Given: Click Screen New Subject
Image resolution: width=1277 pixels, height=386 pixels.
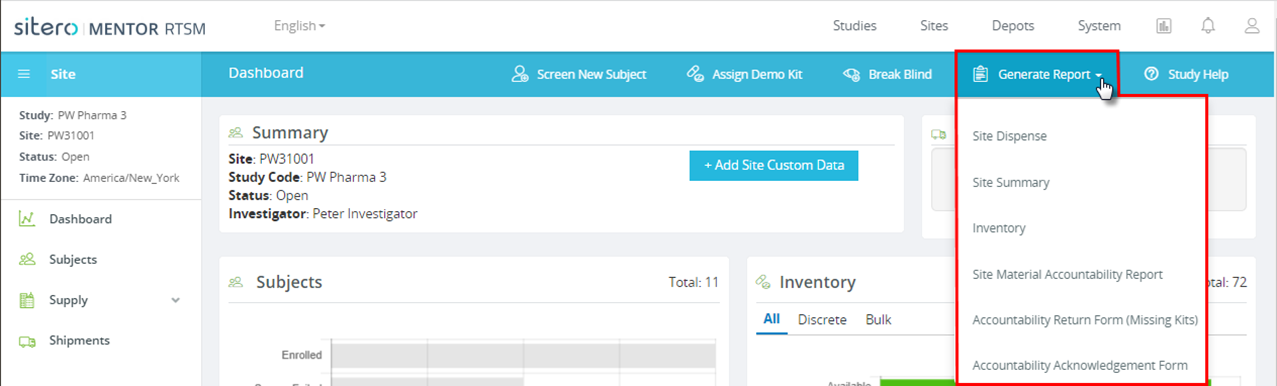Looking at the screenshot, I should (x=578, y=74).
